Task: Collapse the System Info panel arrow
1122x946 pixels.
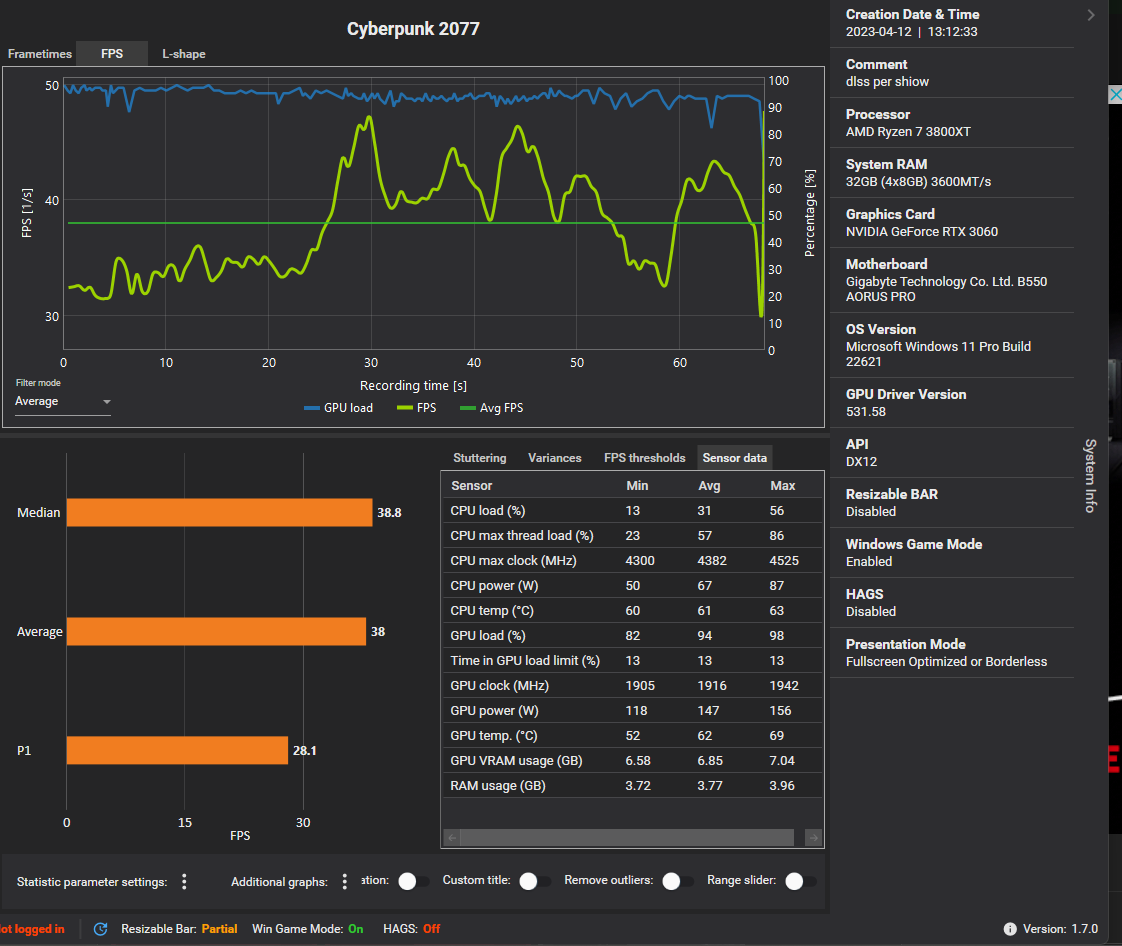Action: click(1091, 15)
